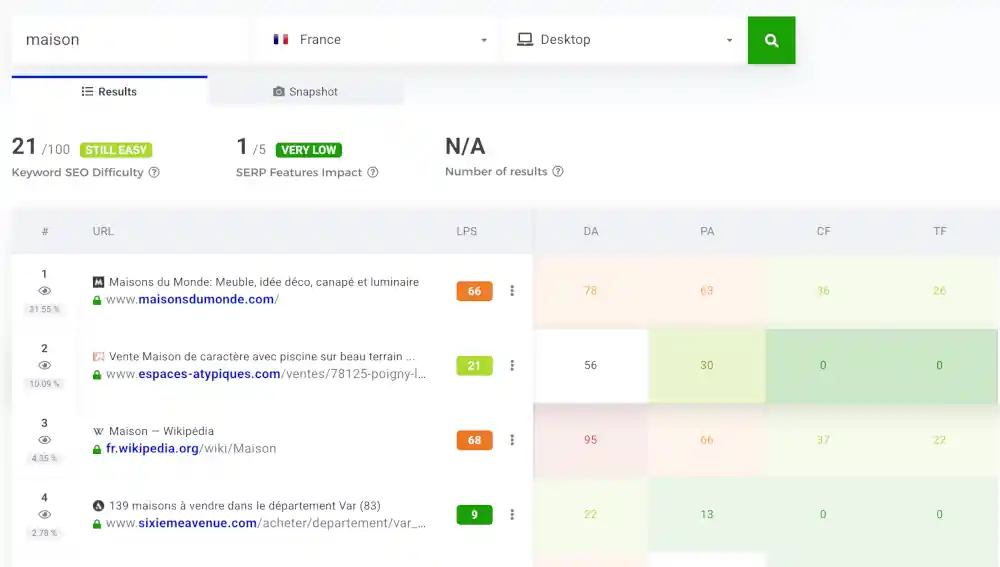Open the espaces-atypiques.com ventes link
The height and width of the screenshot is (567, 1000).
[x=266, y=374]
